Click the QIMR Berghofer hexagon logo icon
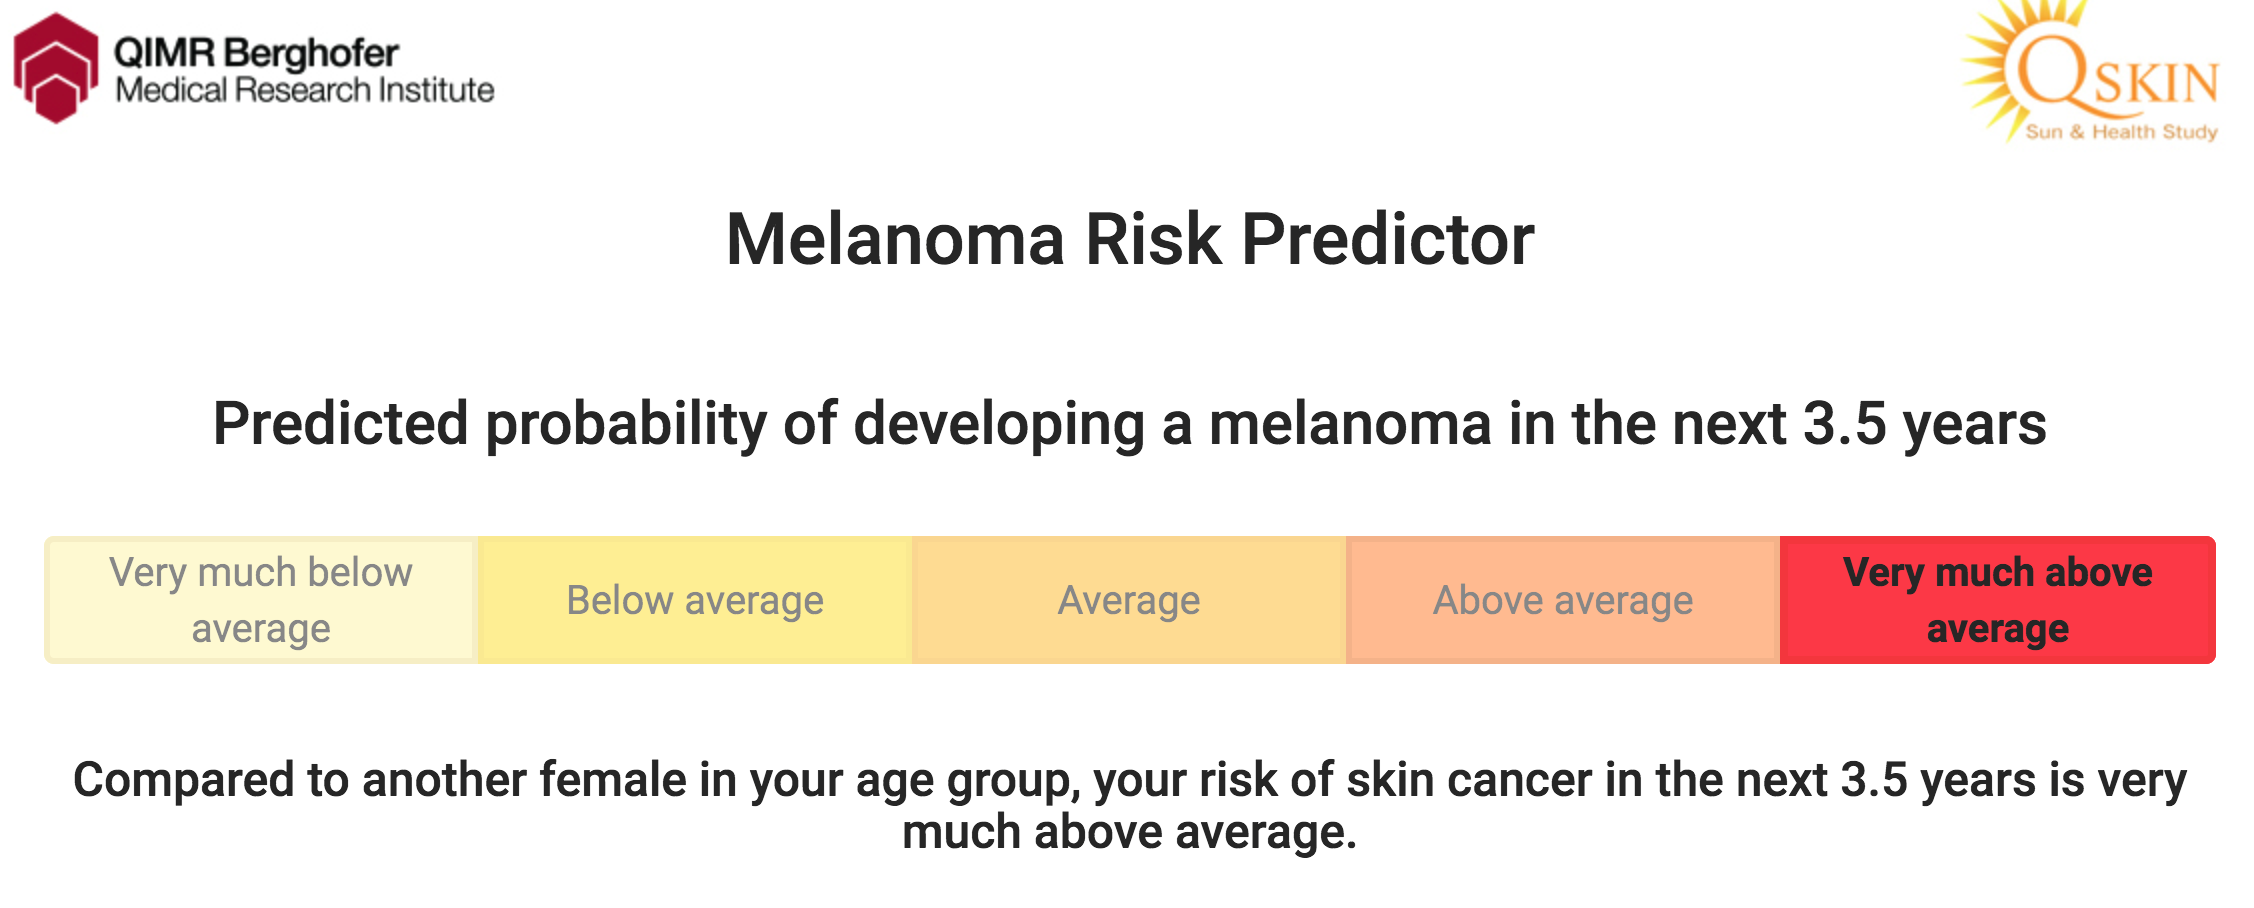 coord(56,68)
